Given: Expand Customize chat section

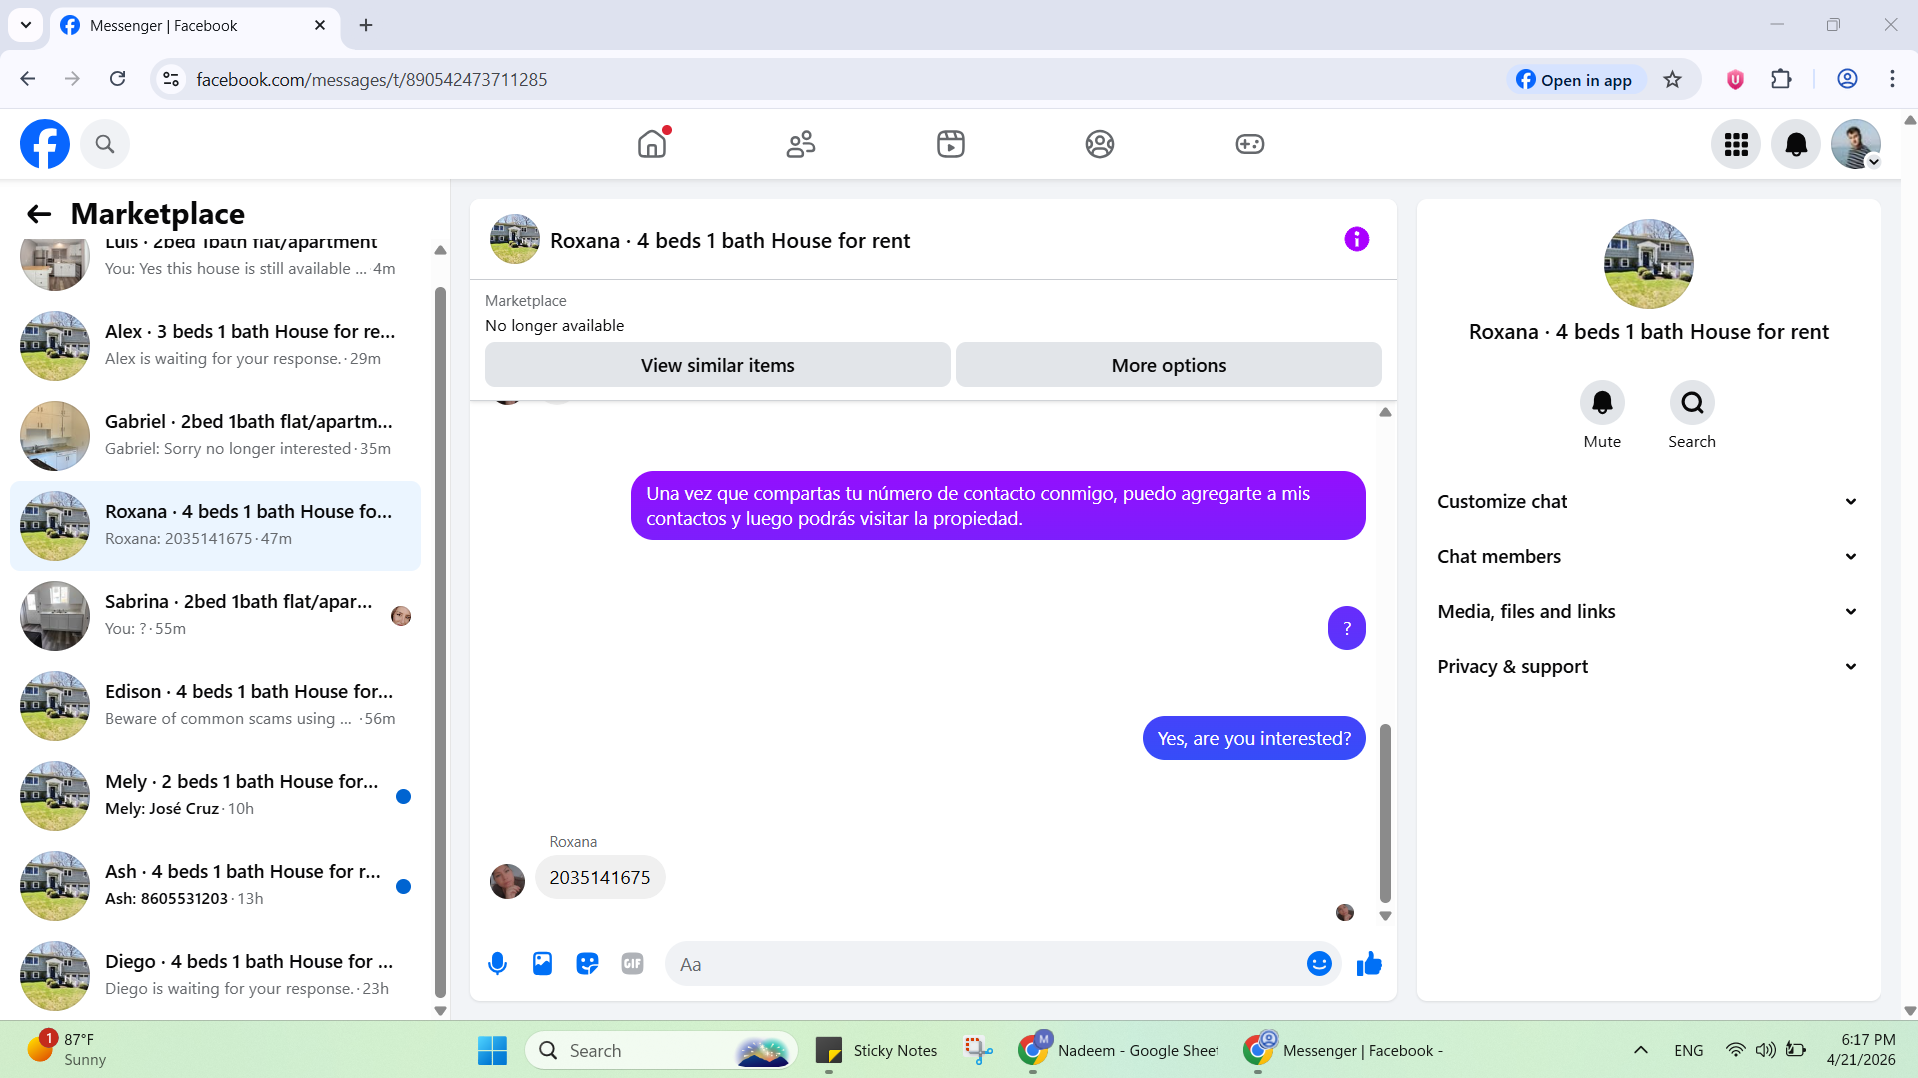Looking at the screenshot, I should coord(1648,502).
